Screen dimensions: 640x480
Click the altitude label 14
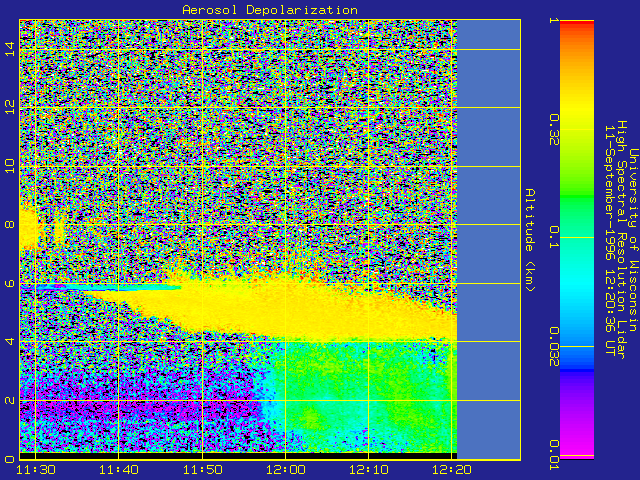point(10,49)
